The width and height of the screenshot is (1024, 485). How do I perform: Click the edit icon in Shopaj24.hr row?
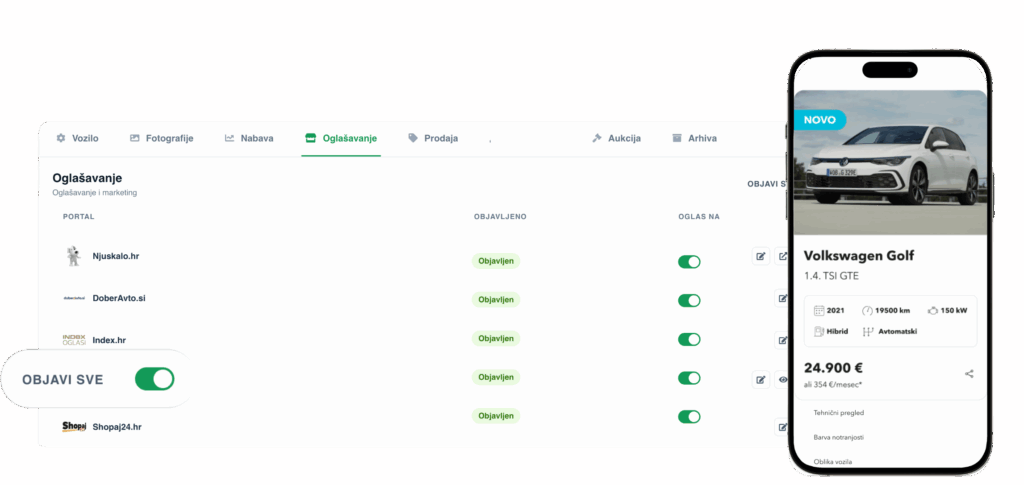pos(782,427)
